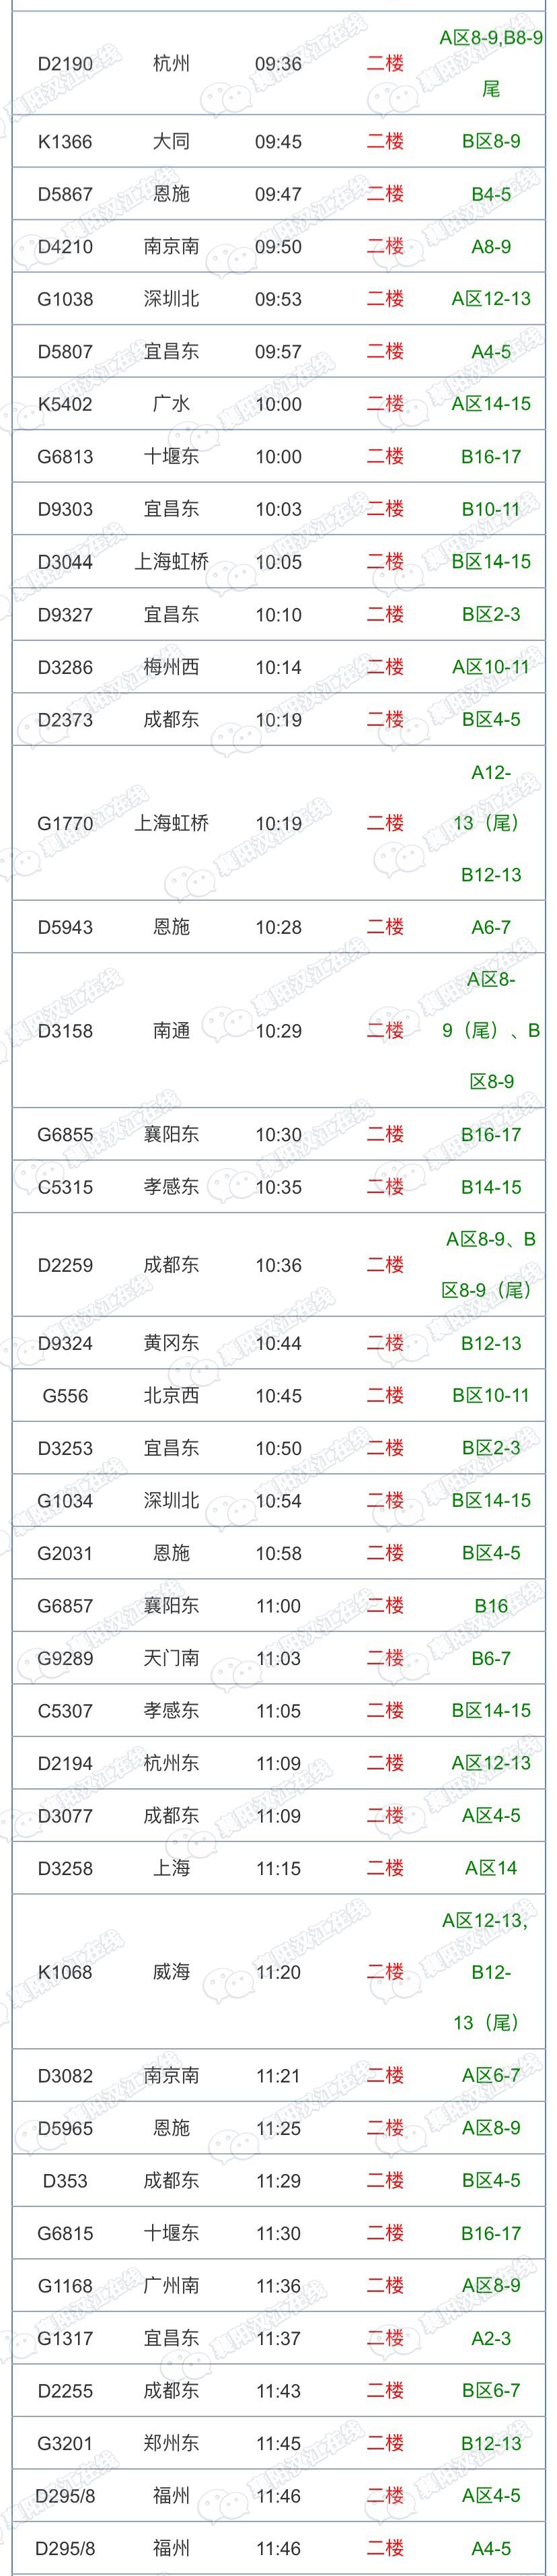Click destination 天门南
The width and height of the screenshot is (557, 2576).
click(171, 1658)
